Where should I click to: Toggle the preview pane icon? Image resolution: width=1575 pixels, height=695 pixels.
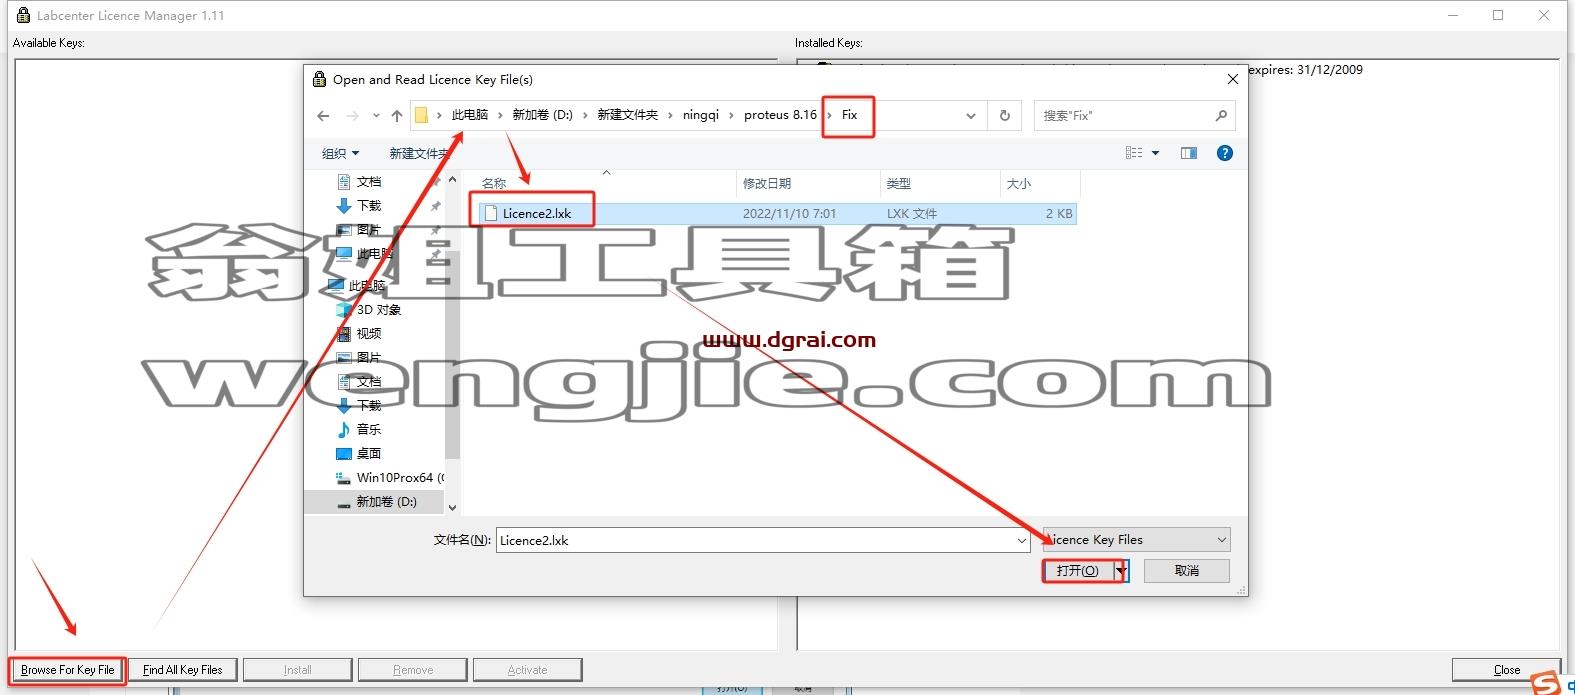(x=1189, y=153)
